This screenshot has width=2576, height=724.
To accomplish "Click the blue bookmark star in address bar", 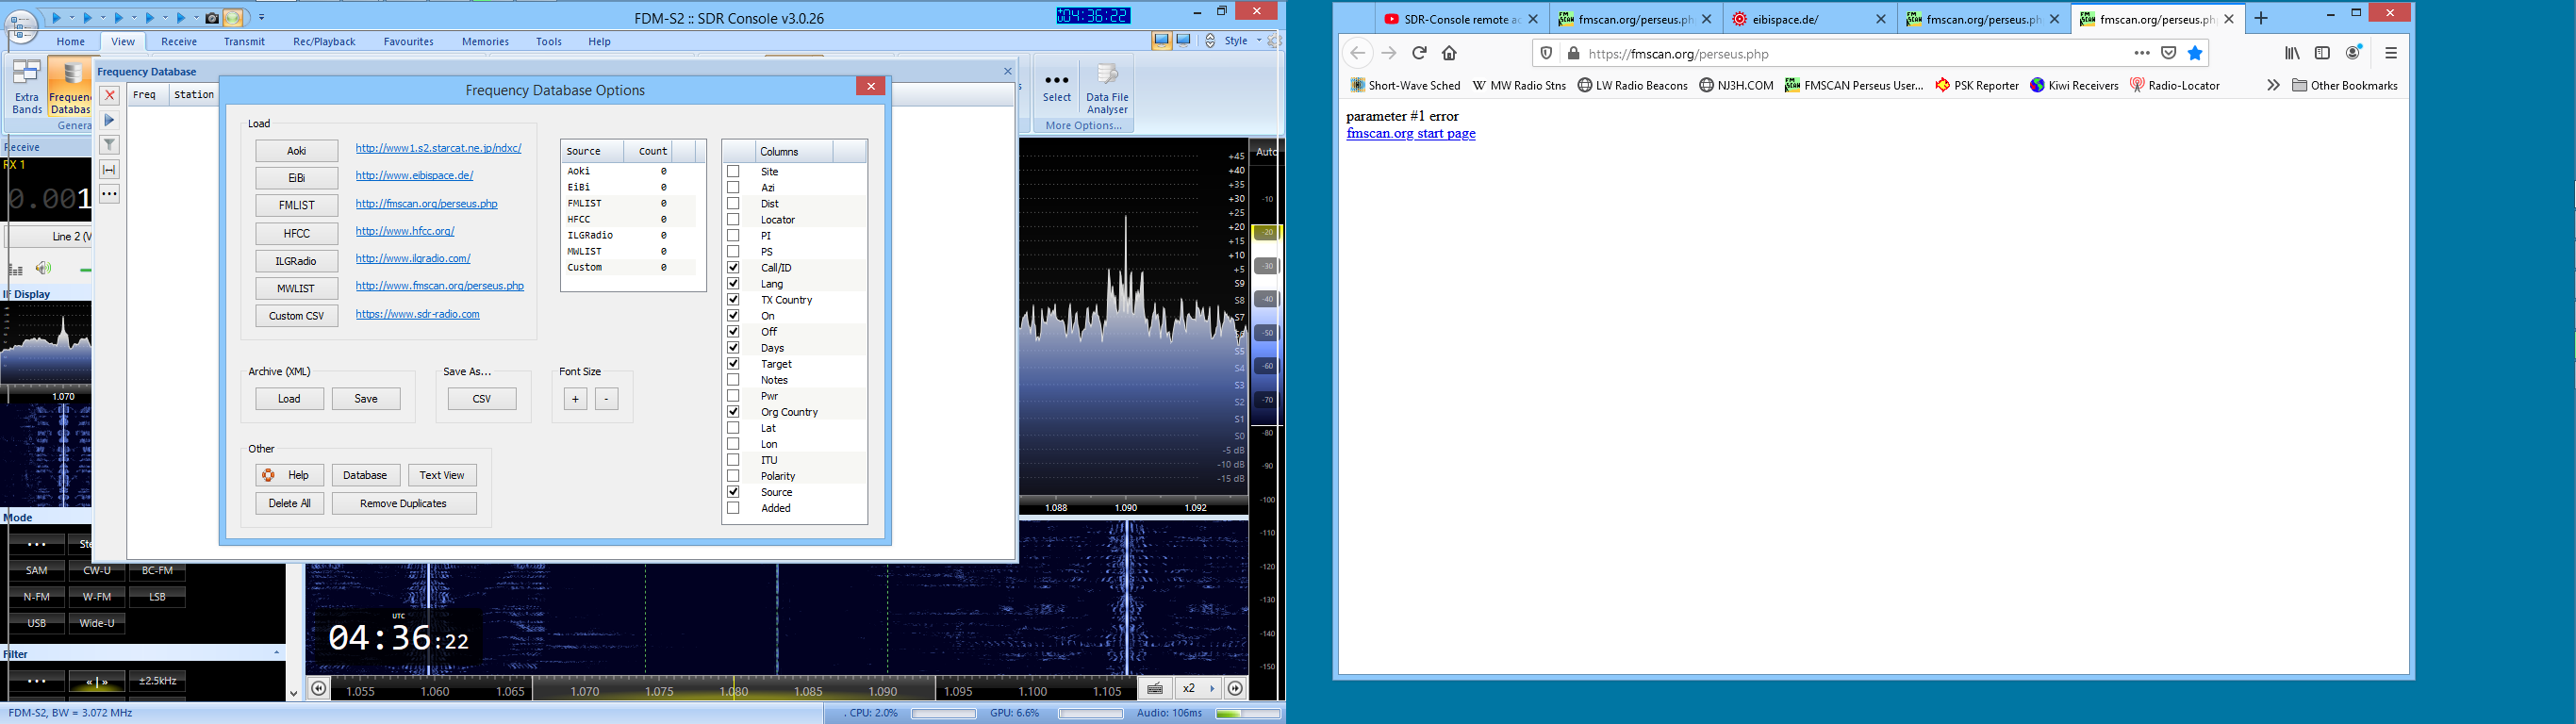I will (2195, 53).
